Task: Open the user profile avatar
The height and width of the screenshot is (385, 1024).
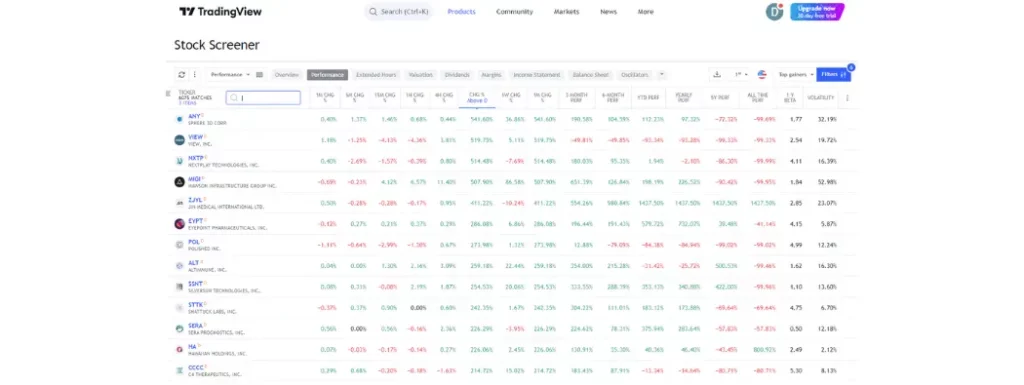Action: pyautogui.click(x=775, y=12)
